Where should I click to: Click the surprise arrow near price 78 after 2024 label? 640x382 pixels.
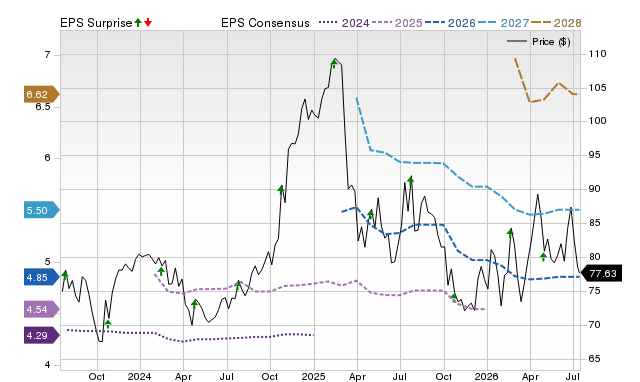point(161,271)
